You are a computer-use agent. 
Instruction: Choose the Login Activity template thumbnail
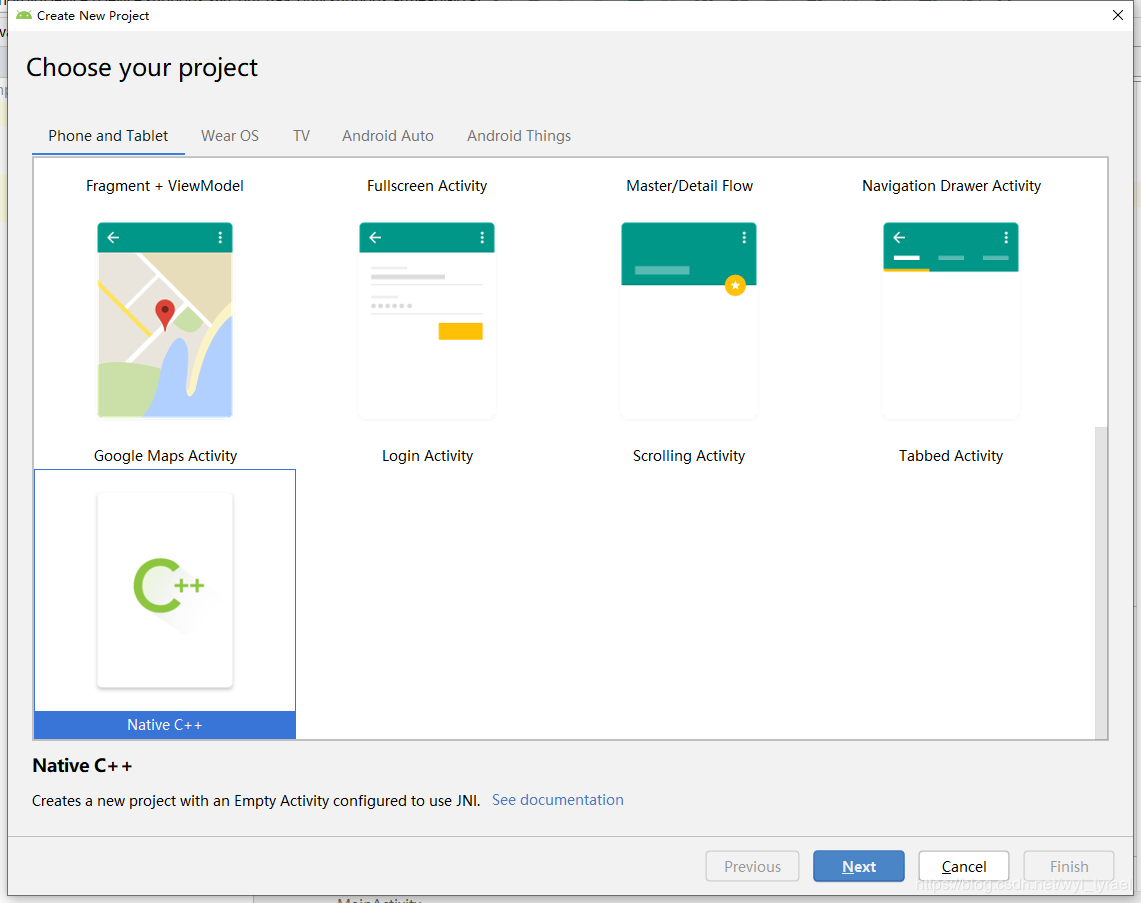(427, 320)
